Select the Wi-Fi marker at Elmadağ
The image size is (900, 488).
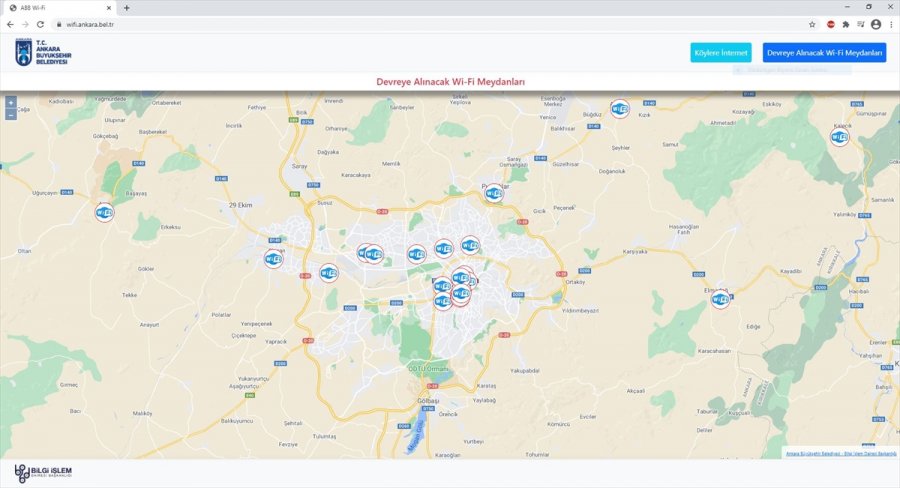pos(720,299)
